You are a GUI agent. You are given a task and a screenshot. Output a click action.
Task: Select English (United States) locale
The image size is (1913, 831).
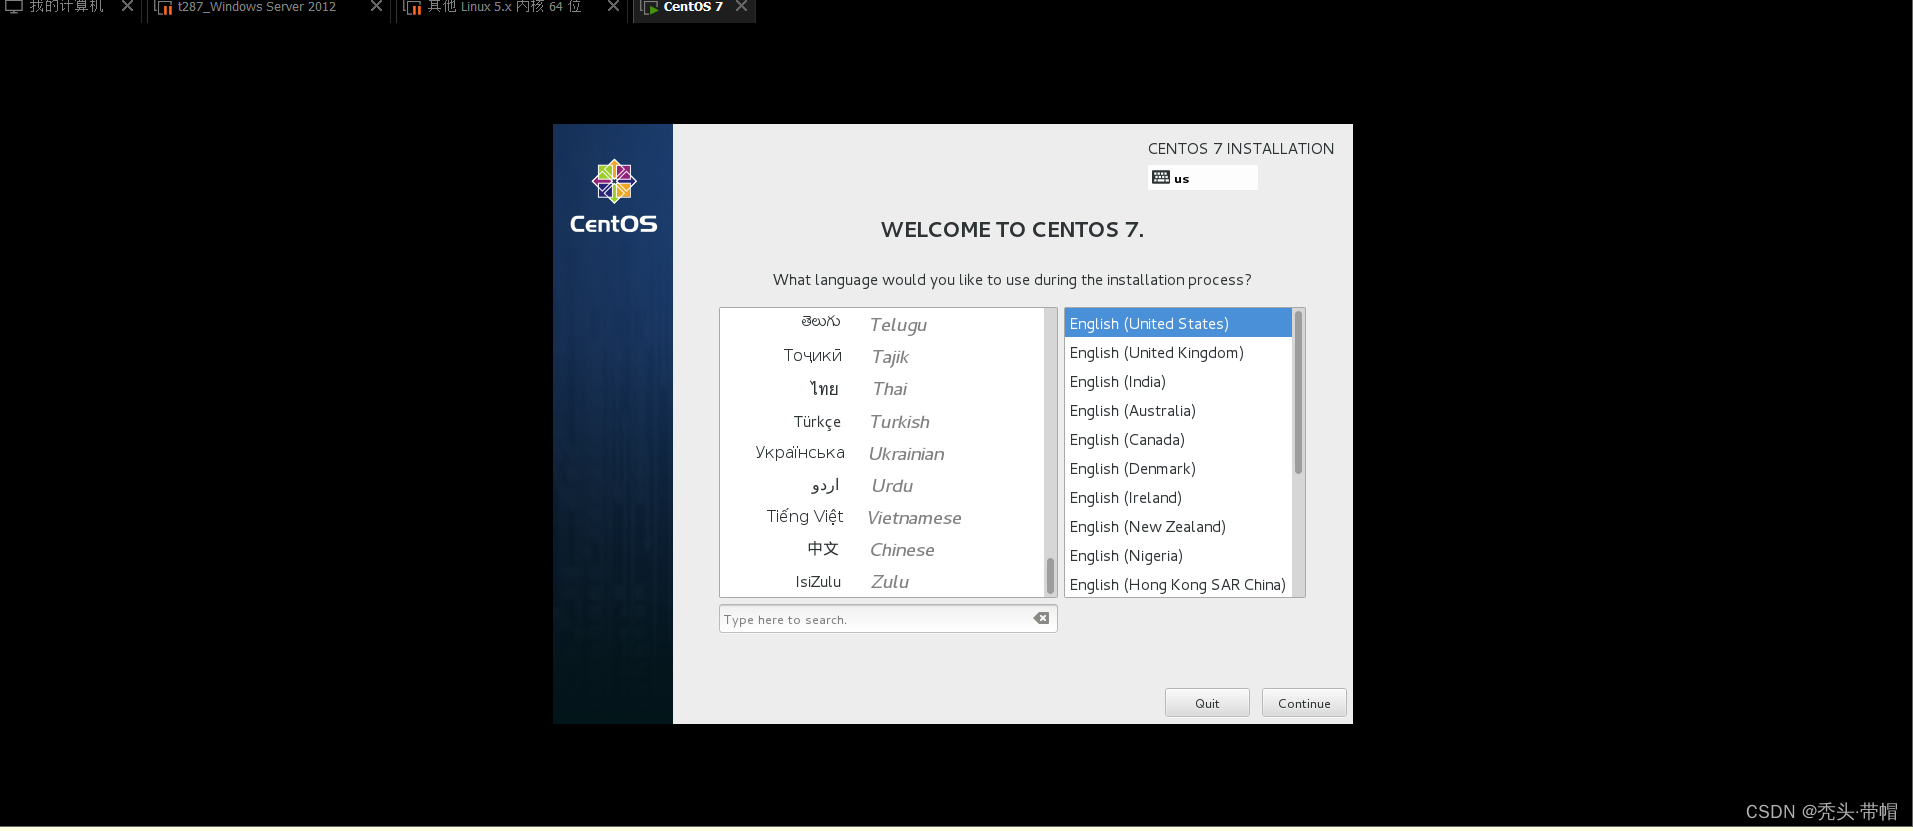coord(1178,323)
